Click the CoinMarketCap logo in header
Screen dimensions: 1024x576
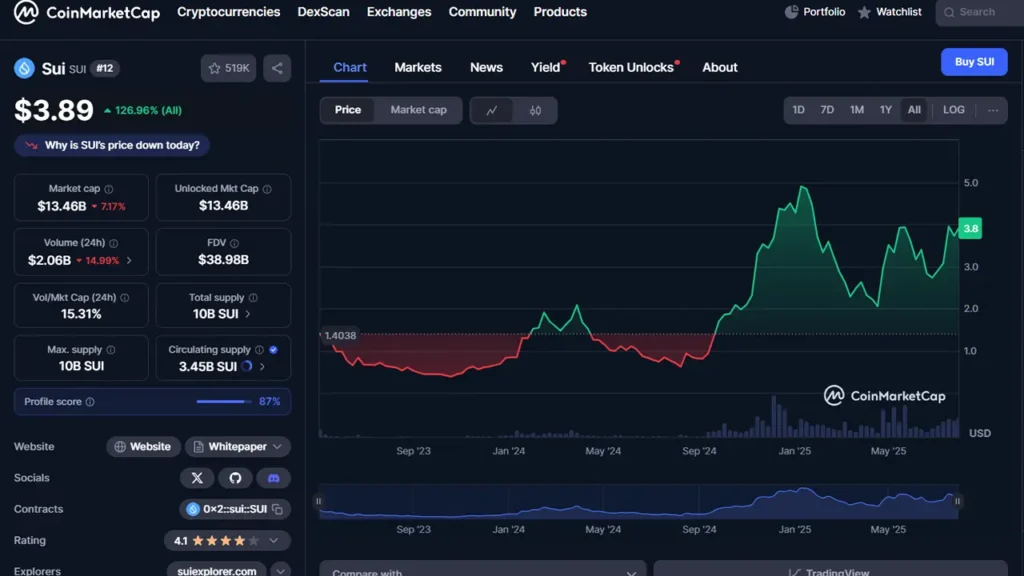(x=87, y=12)
